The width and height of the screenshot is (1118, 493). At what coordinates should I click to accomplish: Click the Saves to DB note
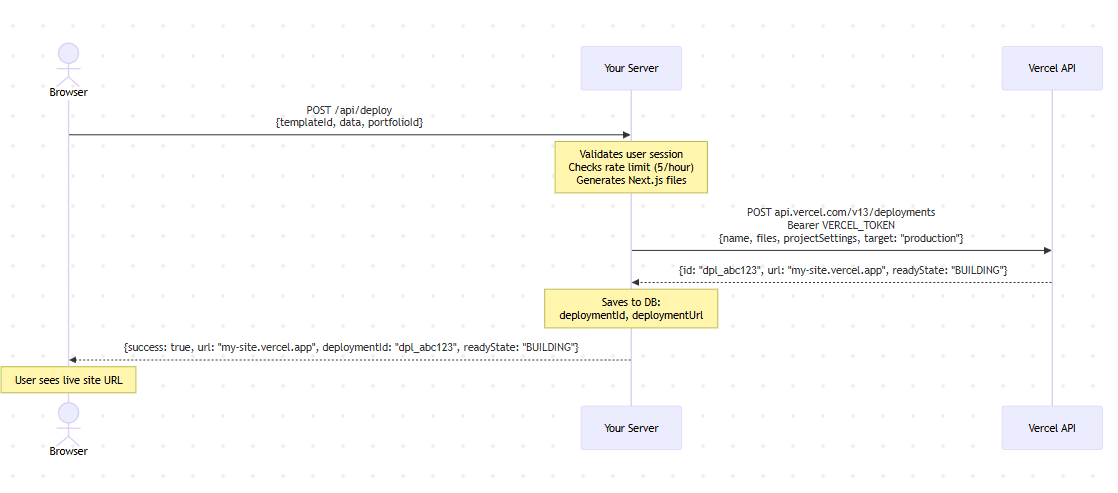(631, 308)
